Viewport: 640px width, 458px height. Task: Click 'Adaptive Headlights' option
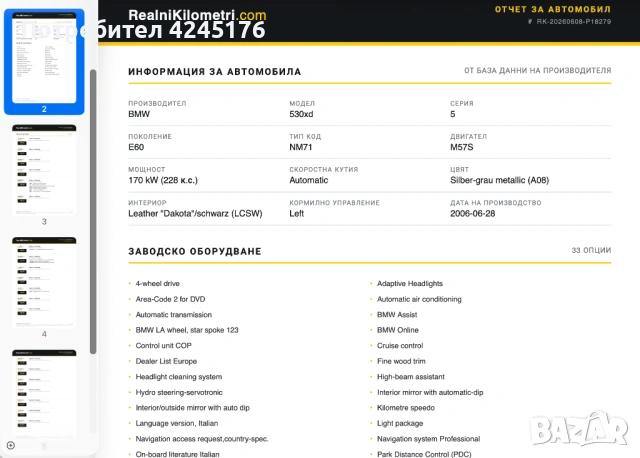pyautogui.click(x=410, y=283)
